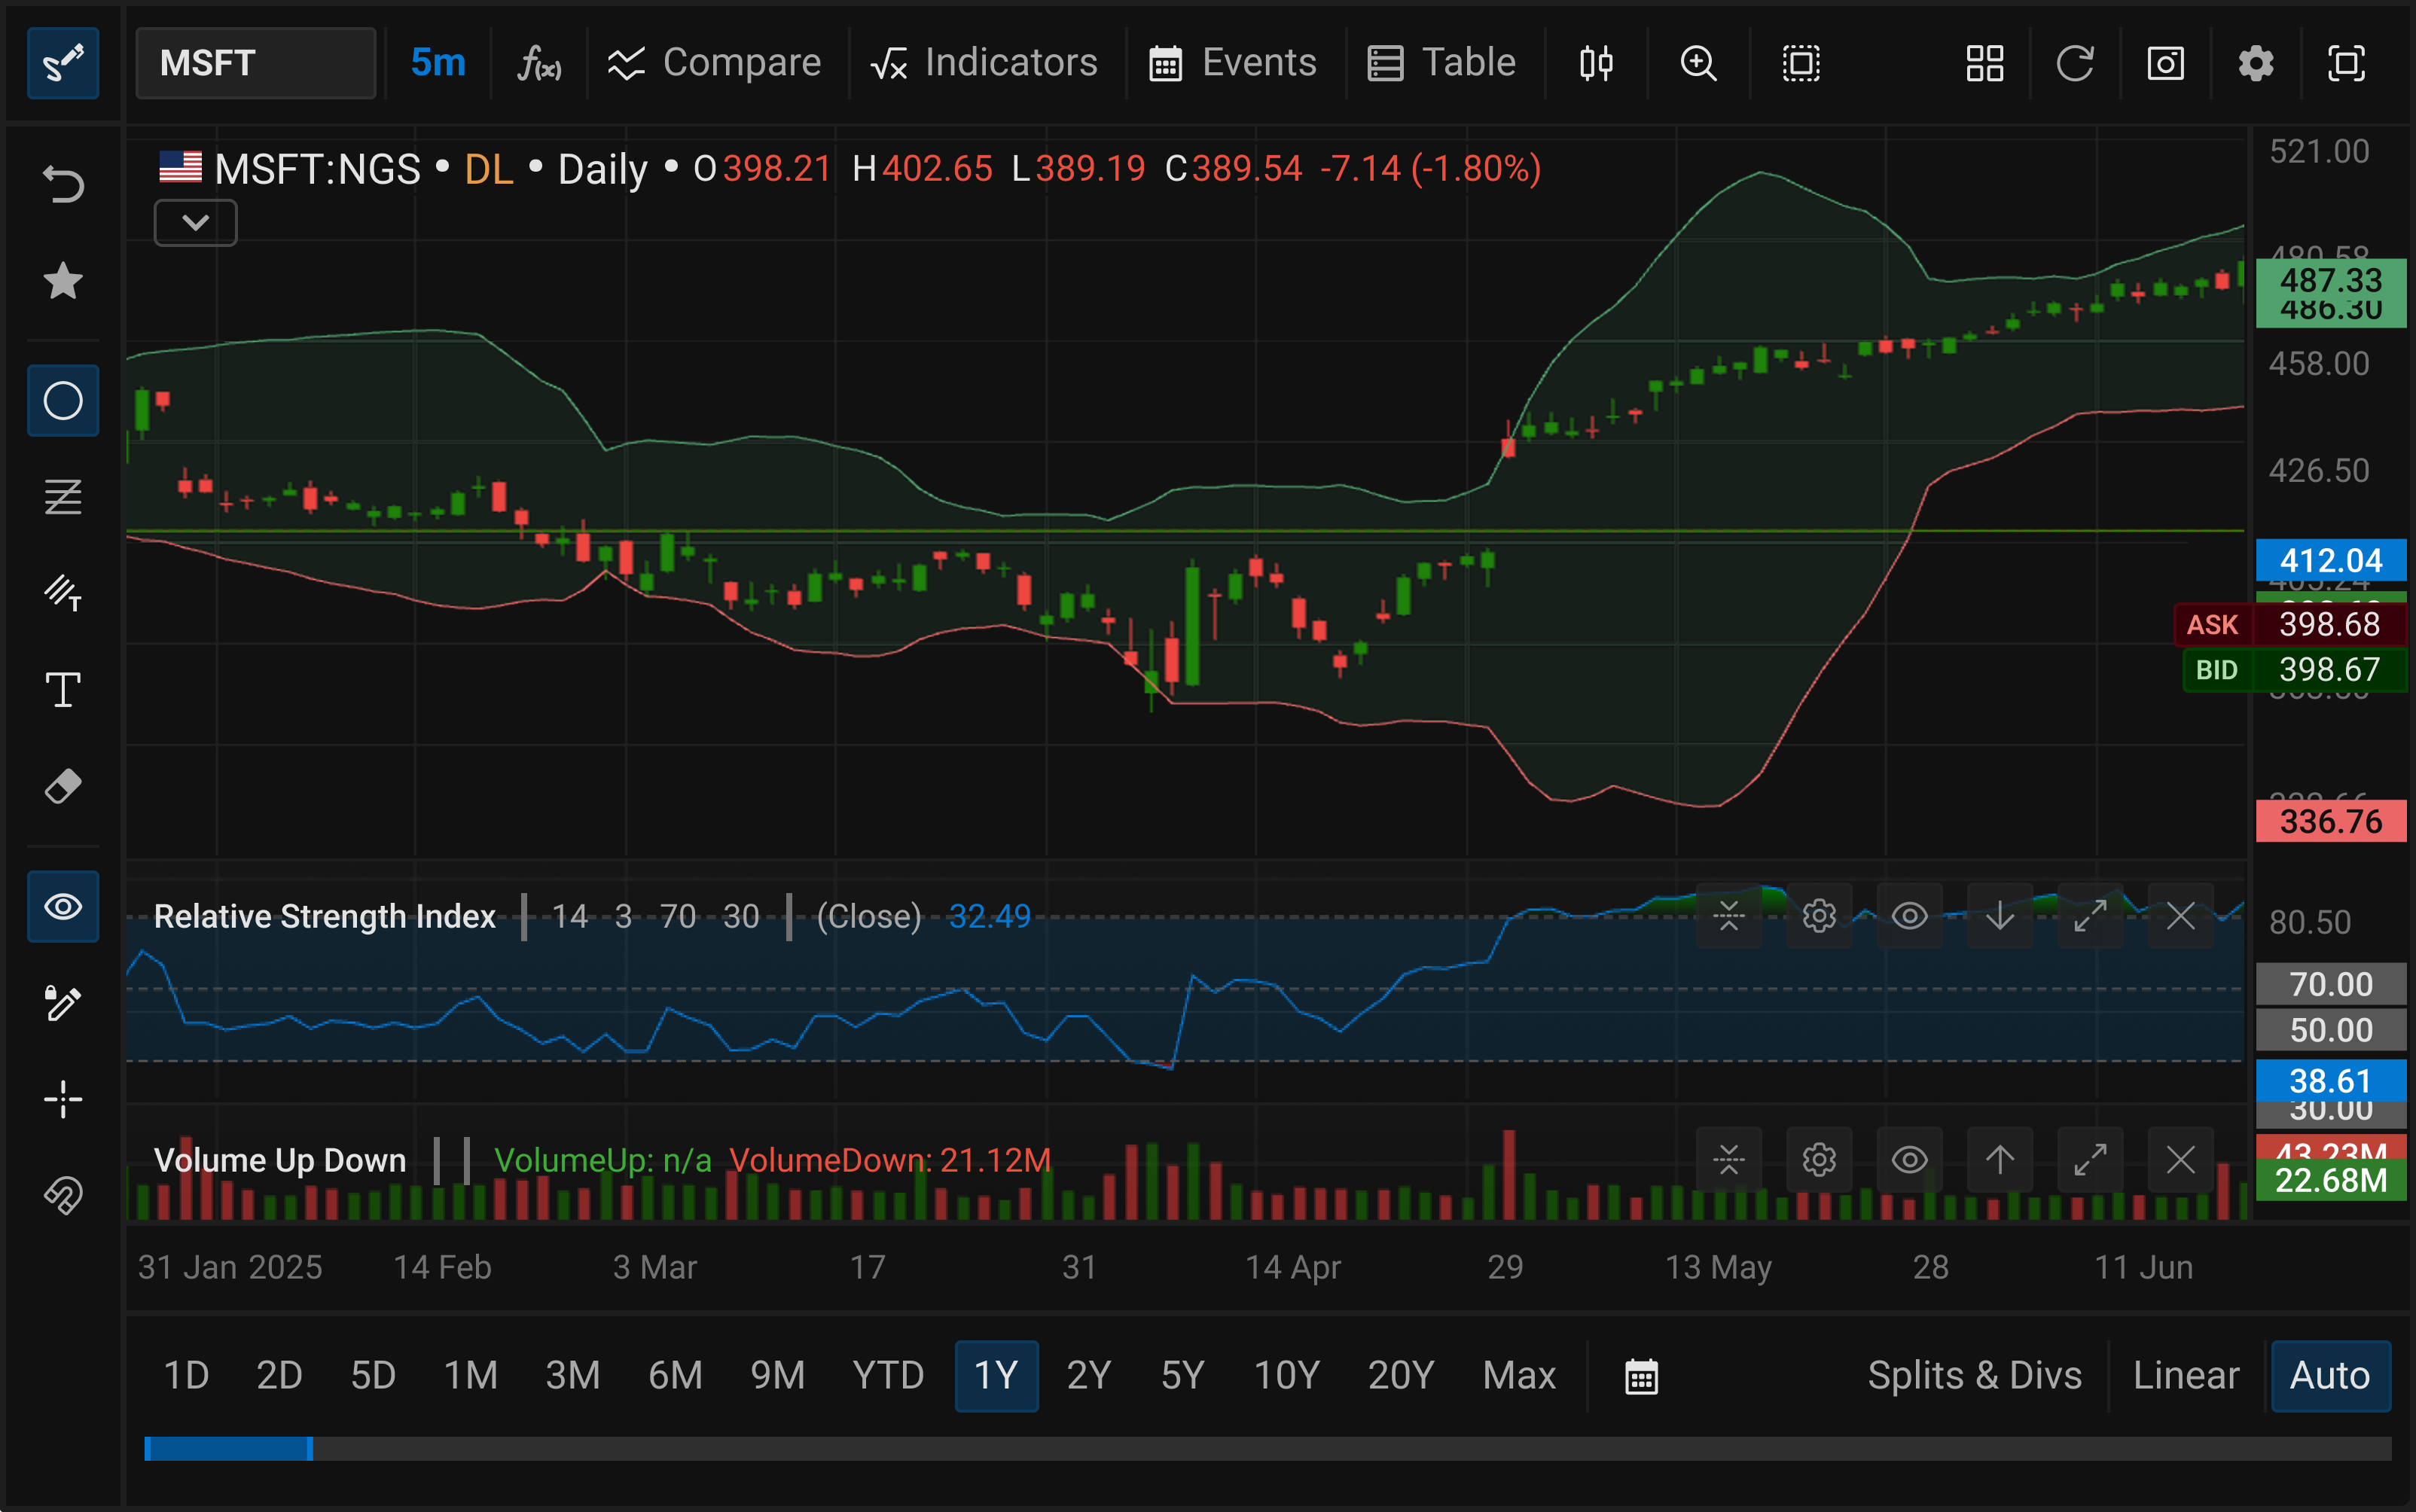The image size is (2416, 1512).
Task: Move the Volume pane up
Action: (x=2000, y=1160)
